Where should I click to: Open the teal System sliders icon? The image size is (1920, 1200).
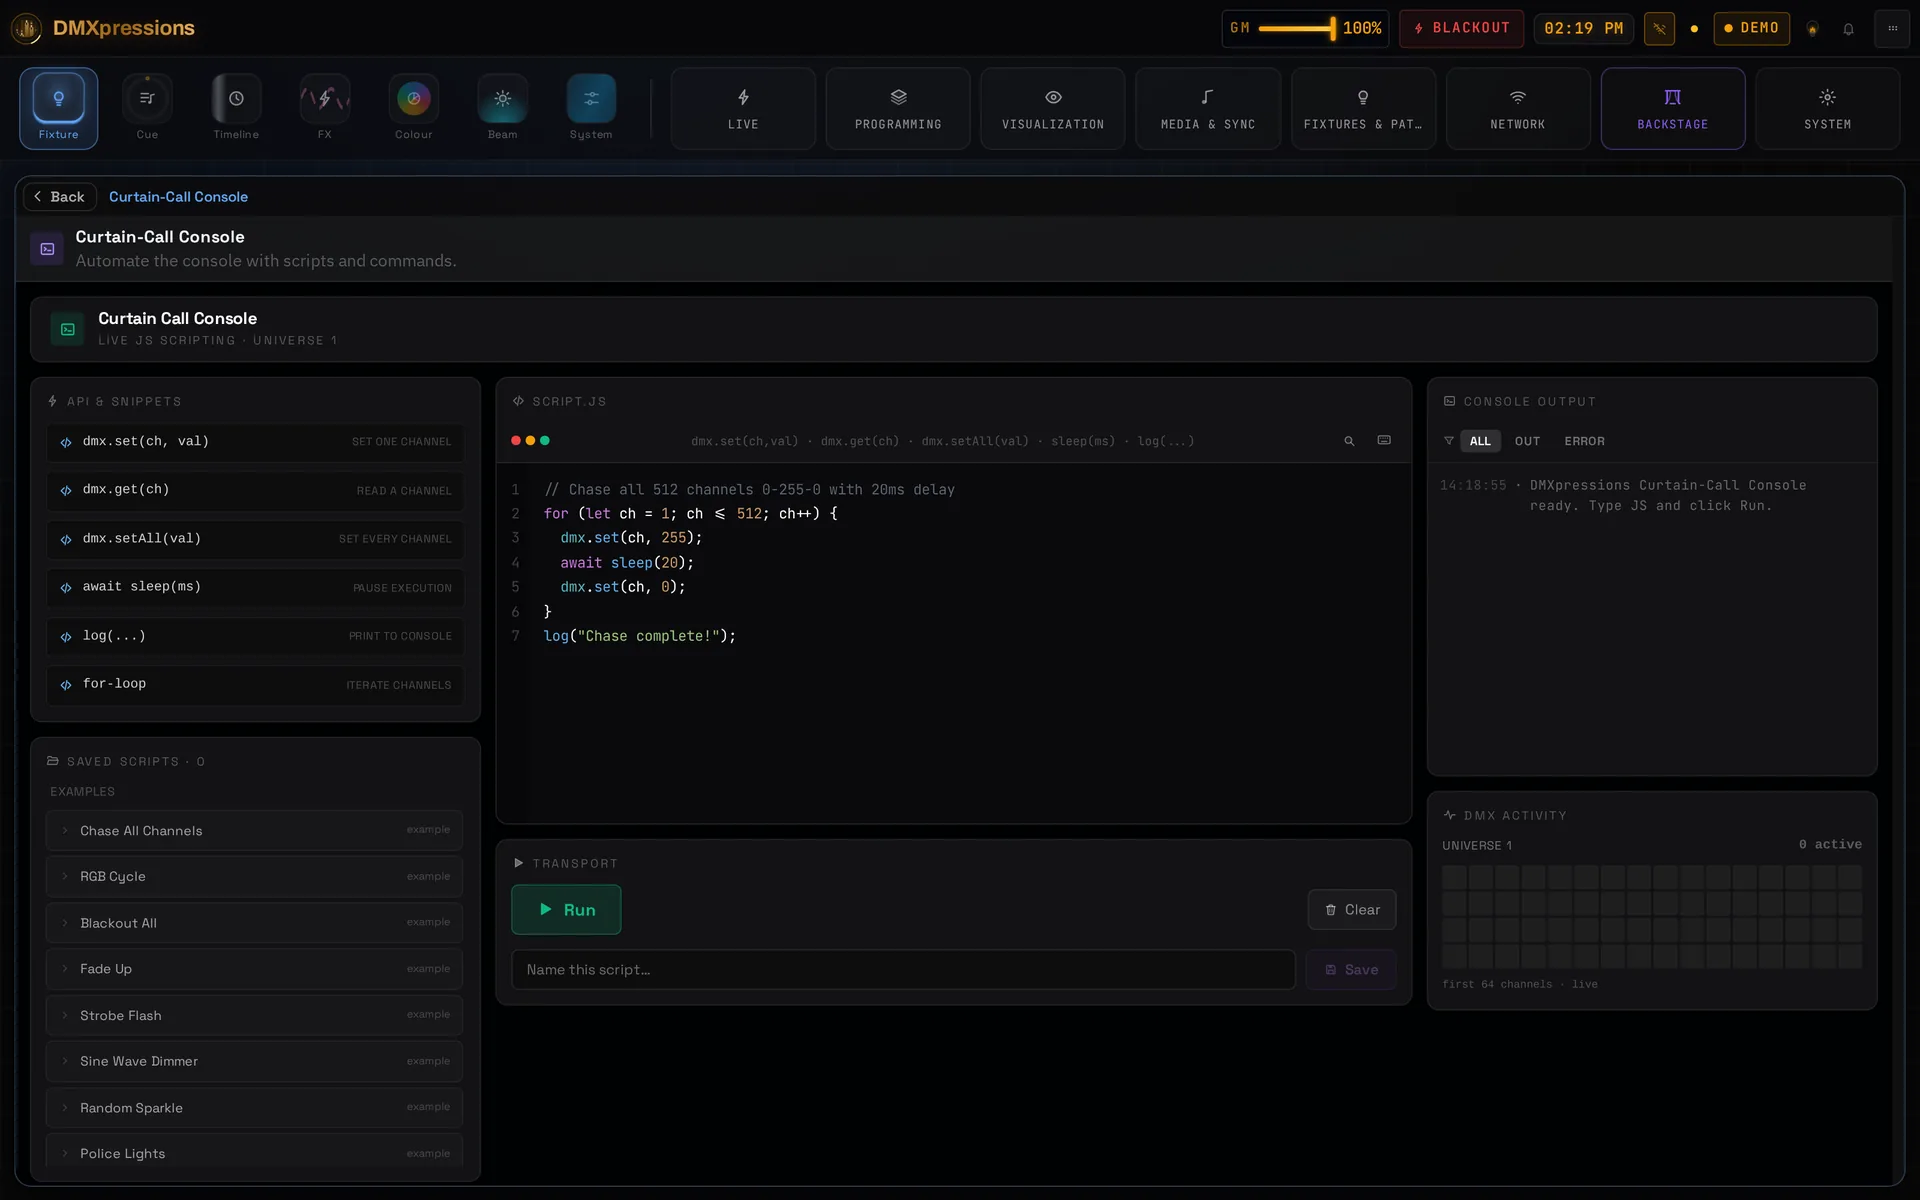click(591, 108)
